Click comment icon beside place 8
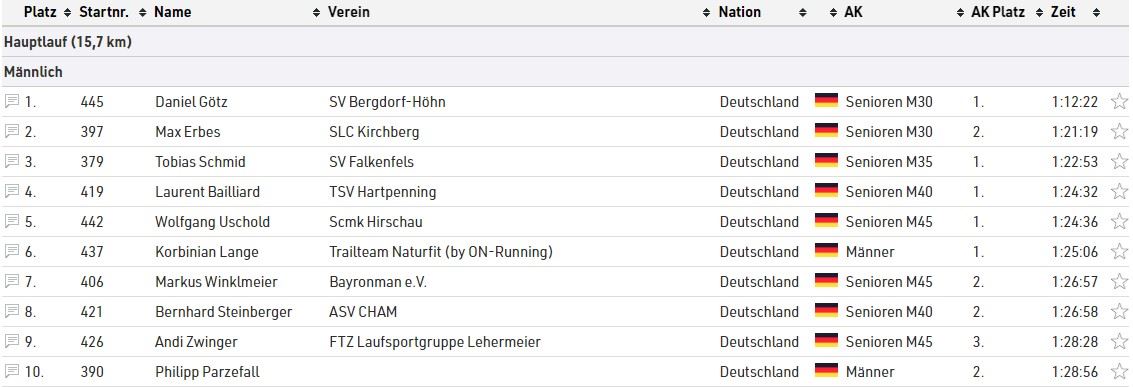1133x387 pixels. click(x=11, y=311)
